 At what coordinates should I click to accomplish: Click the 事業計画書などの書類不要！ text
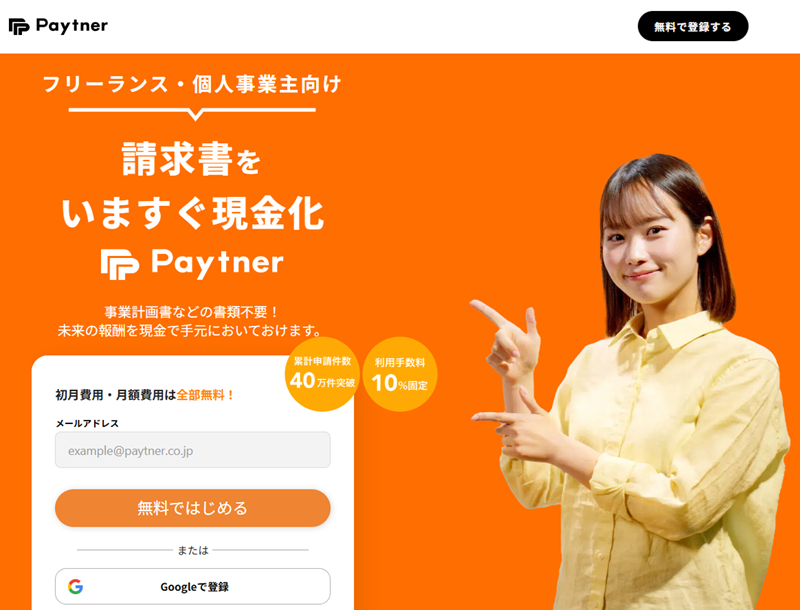(191, 312)
